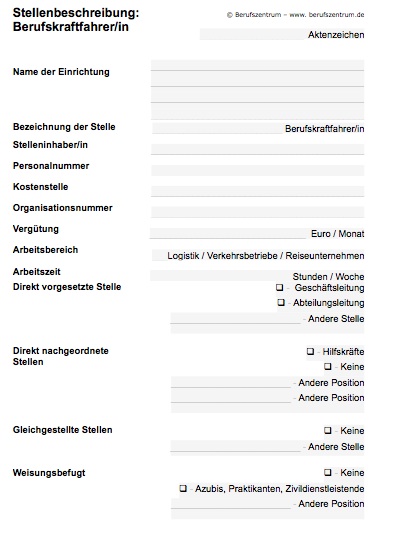Viewport: 394px width, 539px height.
Task: Click the Andere Stelle field under vorgesetzte Stelle
Action: click(236, 319)
